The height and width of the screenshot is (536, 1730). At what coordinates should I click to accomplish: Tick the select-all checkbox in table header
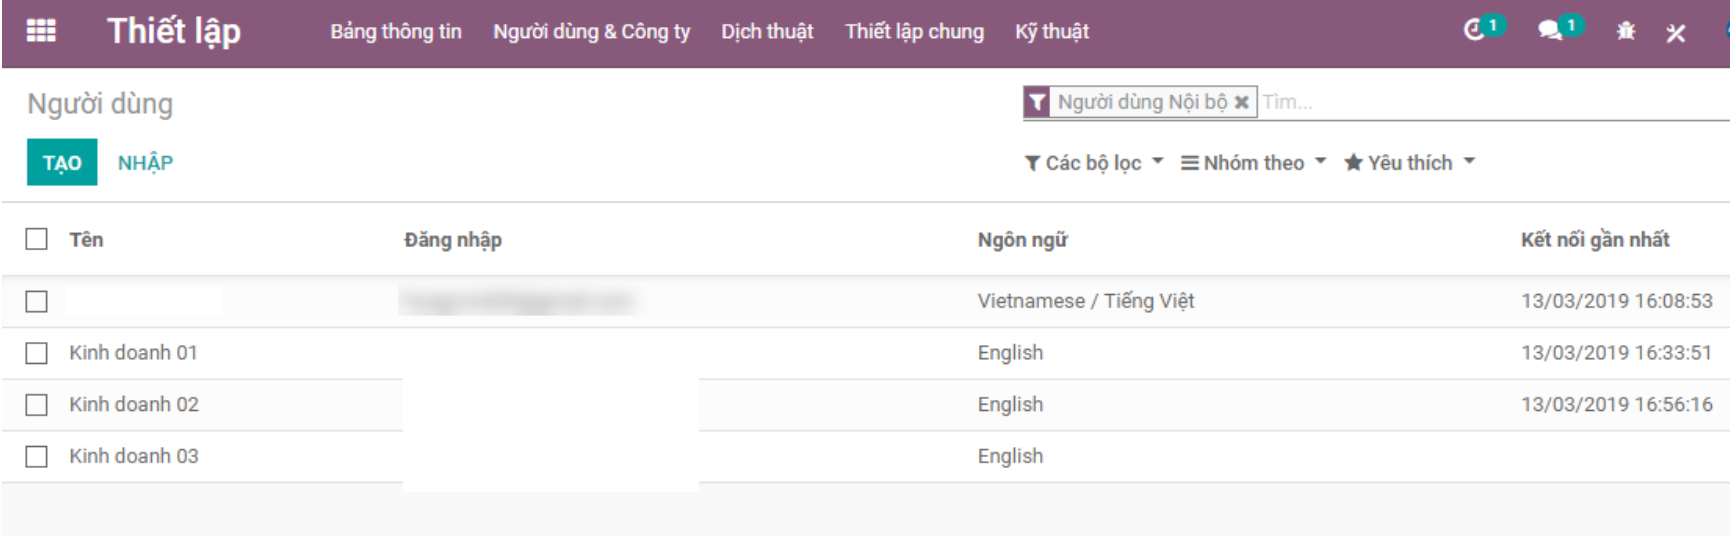coord(37,239)
